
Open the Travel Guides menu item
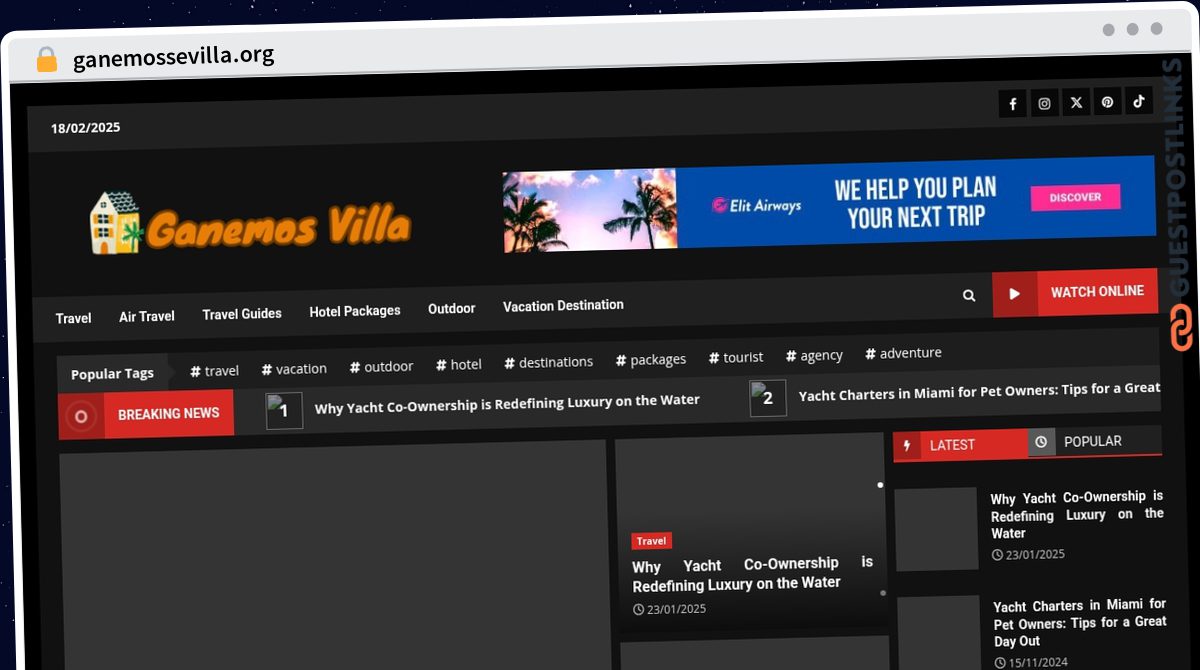(x=242, y=313)
